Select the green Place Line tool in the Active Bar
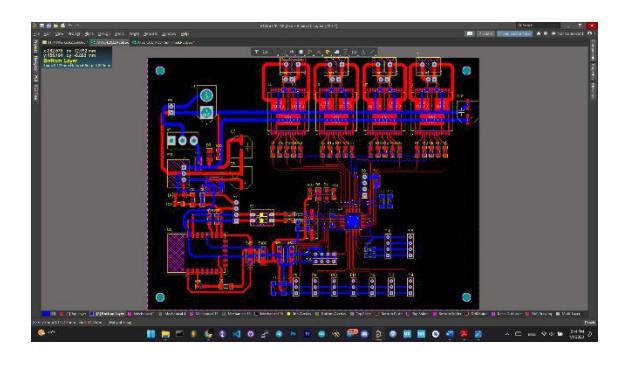This screenshot has height=367, width=628. pos(373,52)
